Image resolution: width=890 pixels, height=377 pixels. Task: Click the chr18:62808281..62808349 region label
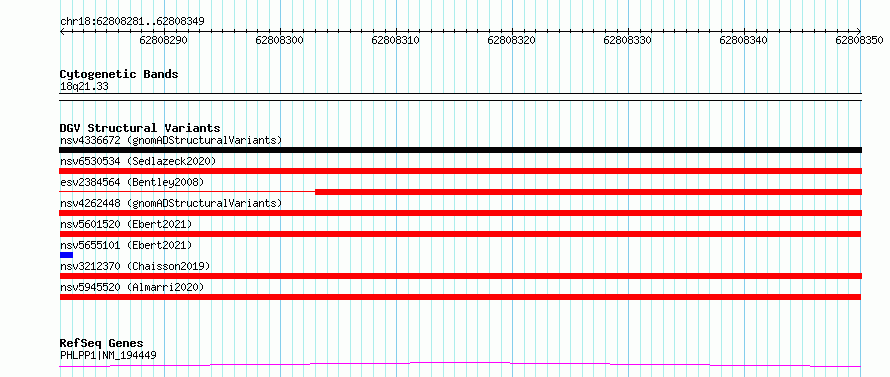(x=132, y=22)
